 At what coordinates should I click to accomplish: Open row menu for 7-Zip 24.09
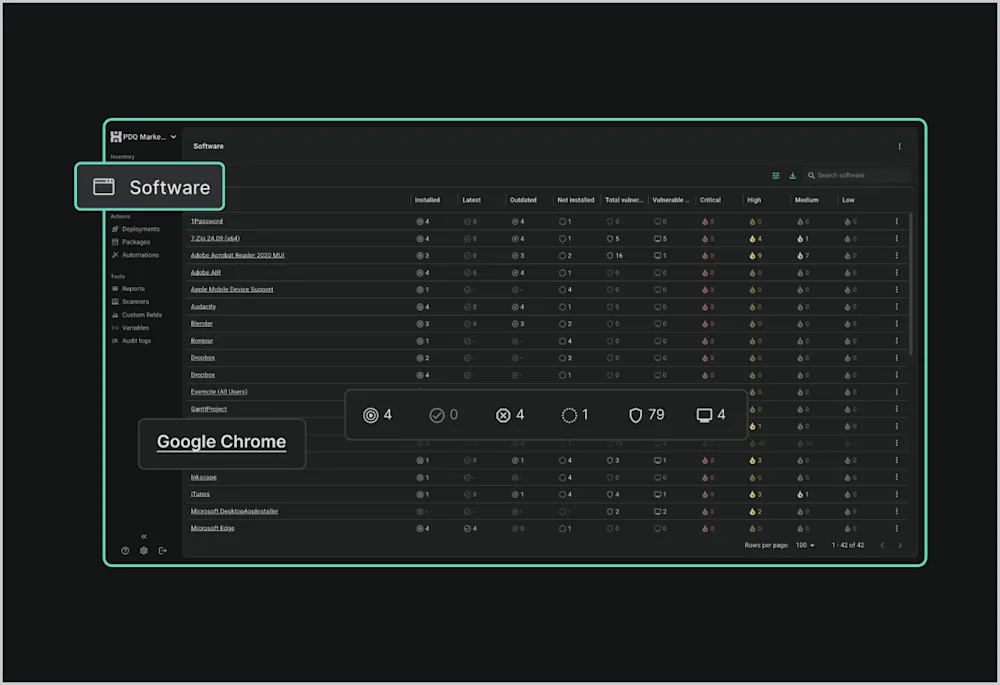pos(896,239)
